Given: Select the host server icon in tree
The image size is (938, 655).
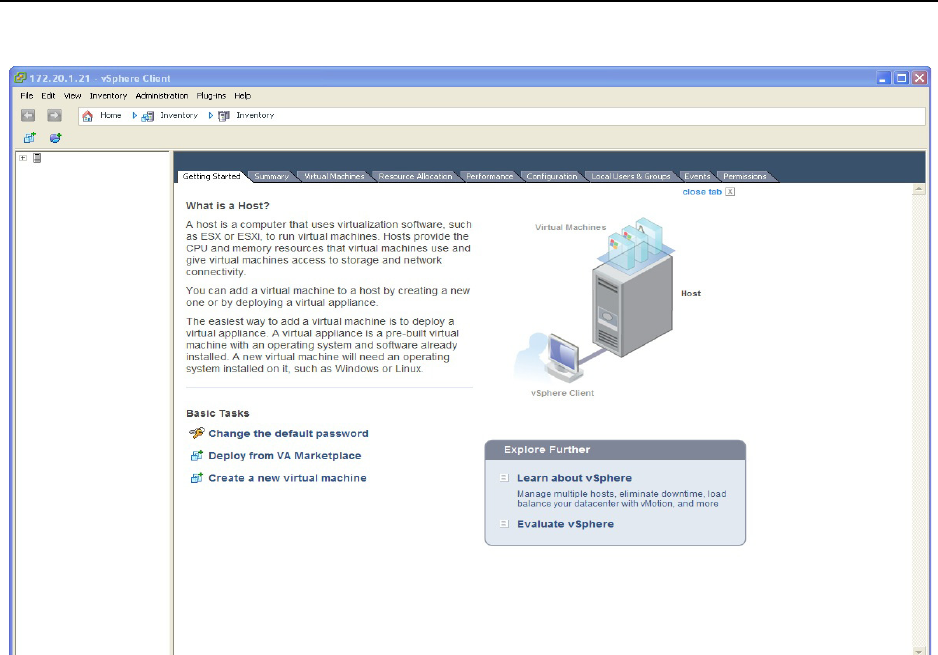Looking at the screenshot, I should point(37,158).
